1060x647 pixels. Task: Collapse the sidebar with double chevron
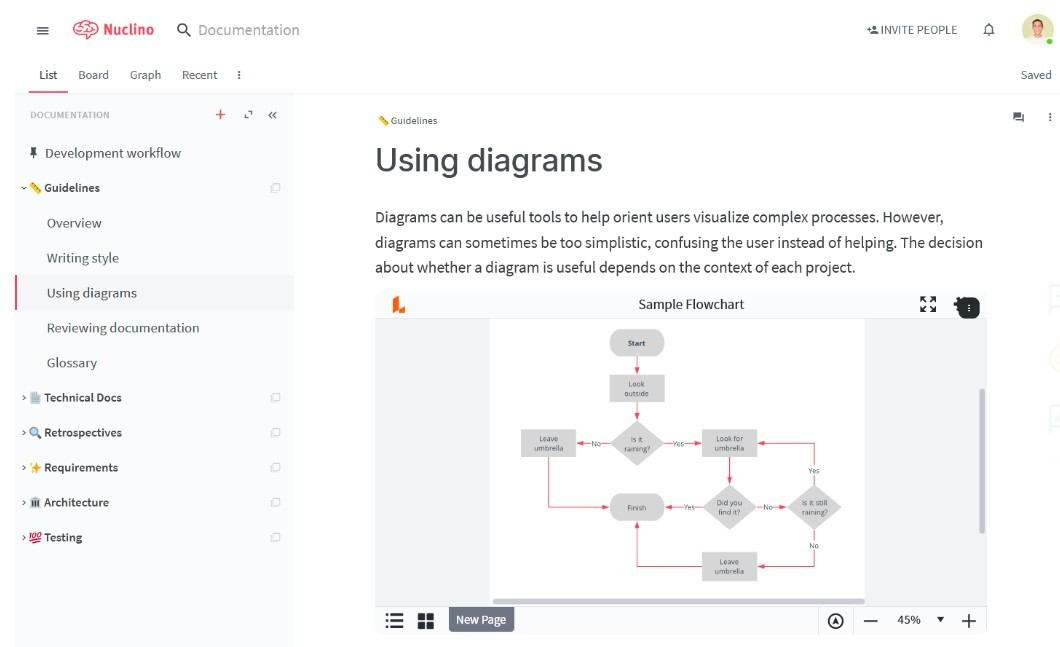(x=272, y=115)
